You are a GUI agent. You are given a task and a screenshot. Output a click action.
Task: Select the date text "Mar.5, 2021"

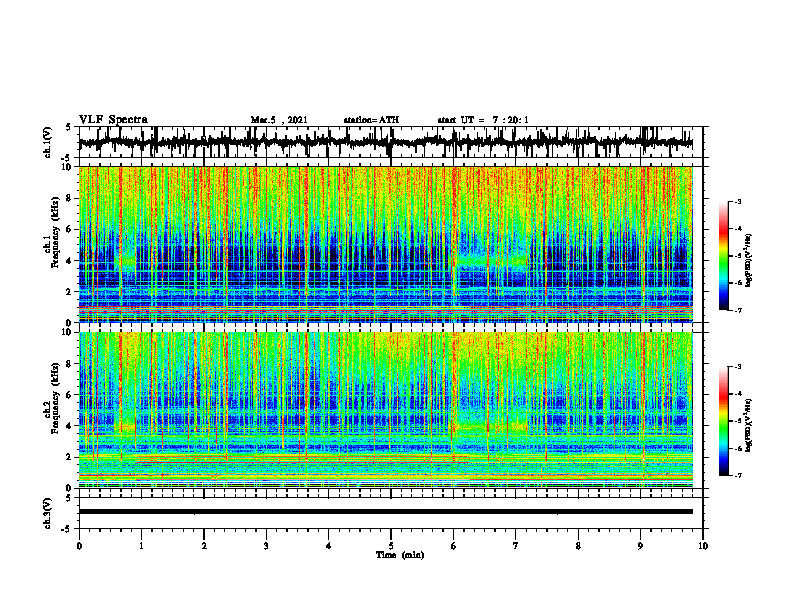coord(279,120)
